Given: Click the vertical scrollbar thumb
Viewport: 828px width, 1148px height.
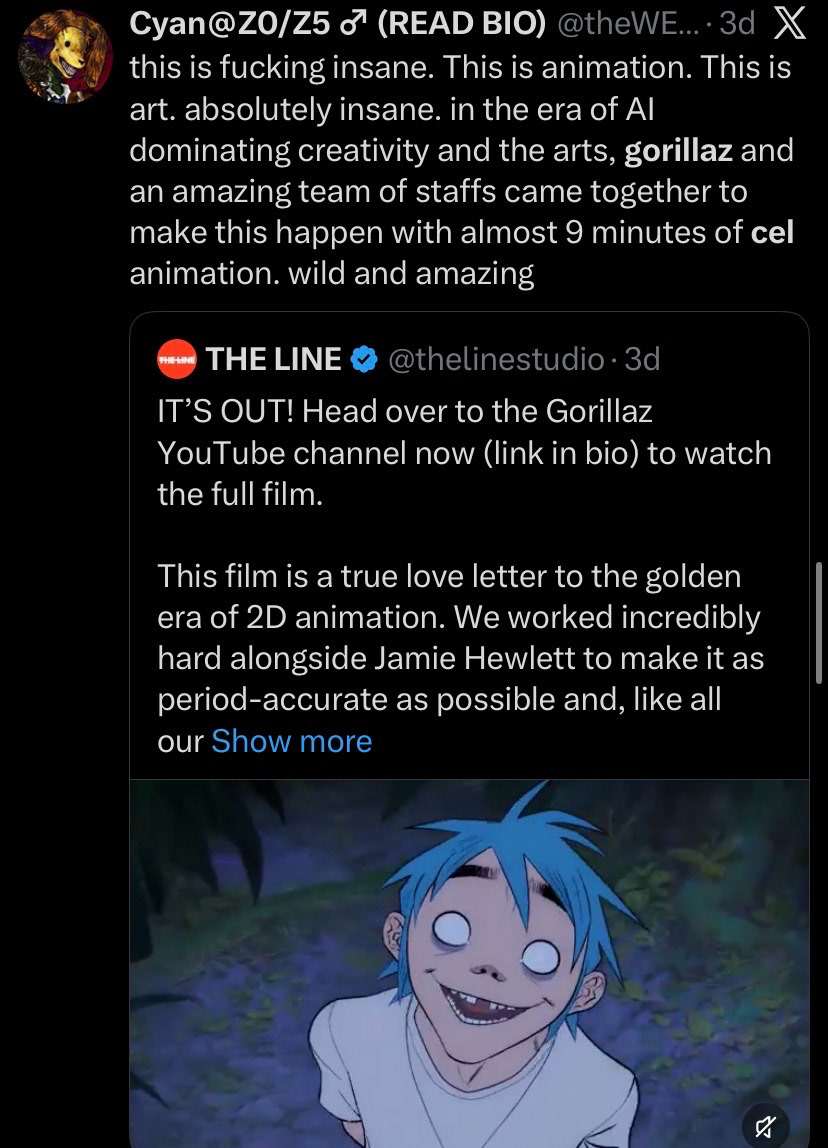Looking at the screenshot, I should point(820,622).
